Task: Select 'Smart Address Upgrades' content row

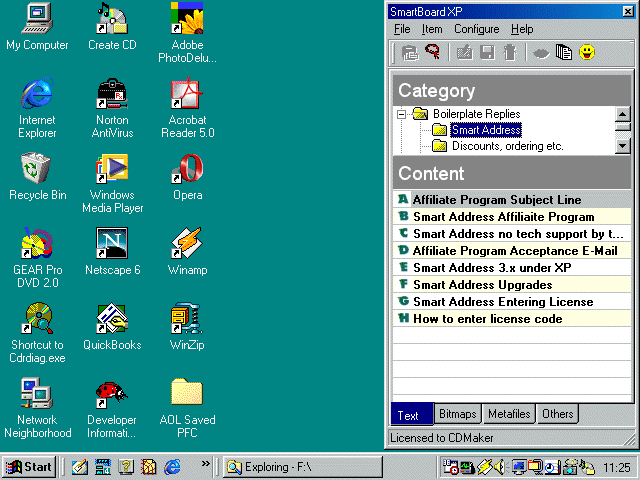Action: tap(512, 285)
